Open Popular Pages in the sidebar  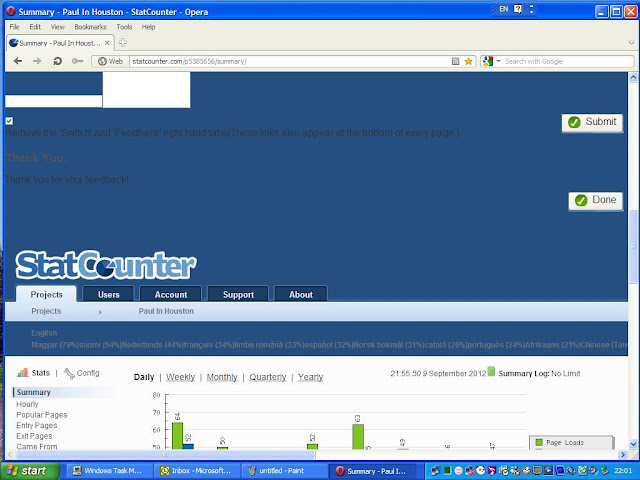coord(42,415)
